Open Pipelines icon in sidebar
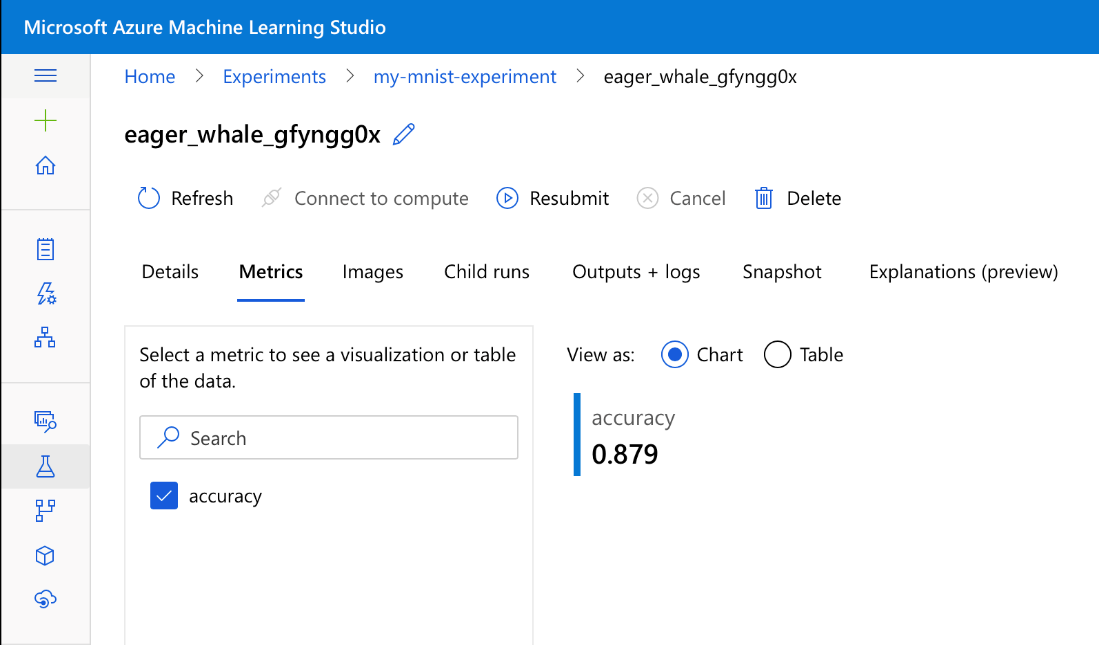This screenshot has width=1099, height=645. click(45, 510)
